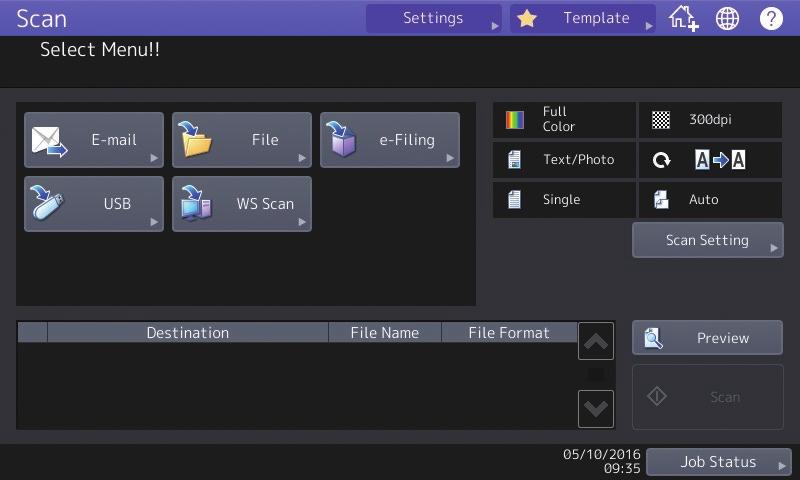Tap the Text/Photo original mode icon
The height and width of the screenshot is (480, 800).
pyautogui.click(x=514, y=160)
